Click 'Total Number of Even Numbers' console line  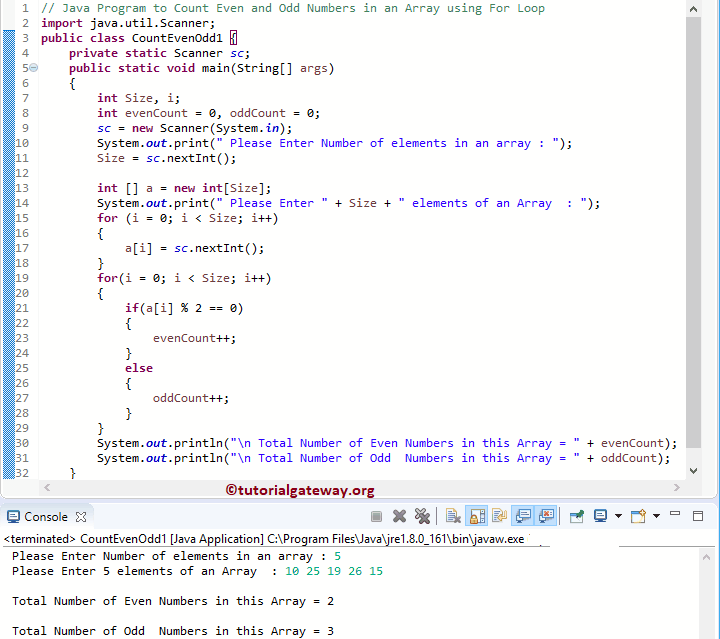click(173, 601)
